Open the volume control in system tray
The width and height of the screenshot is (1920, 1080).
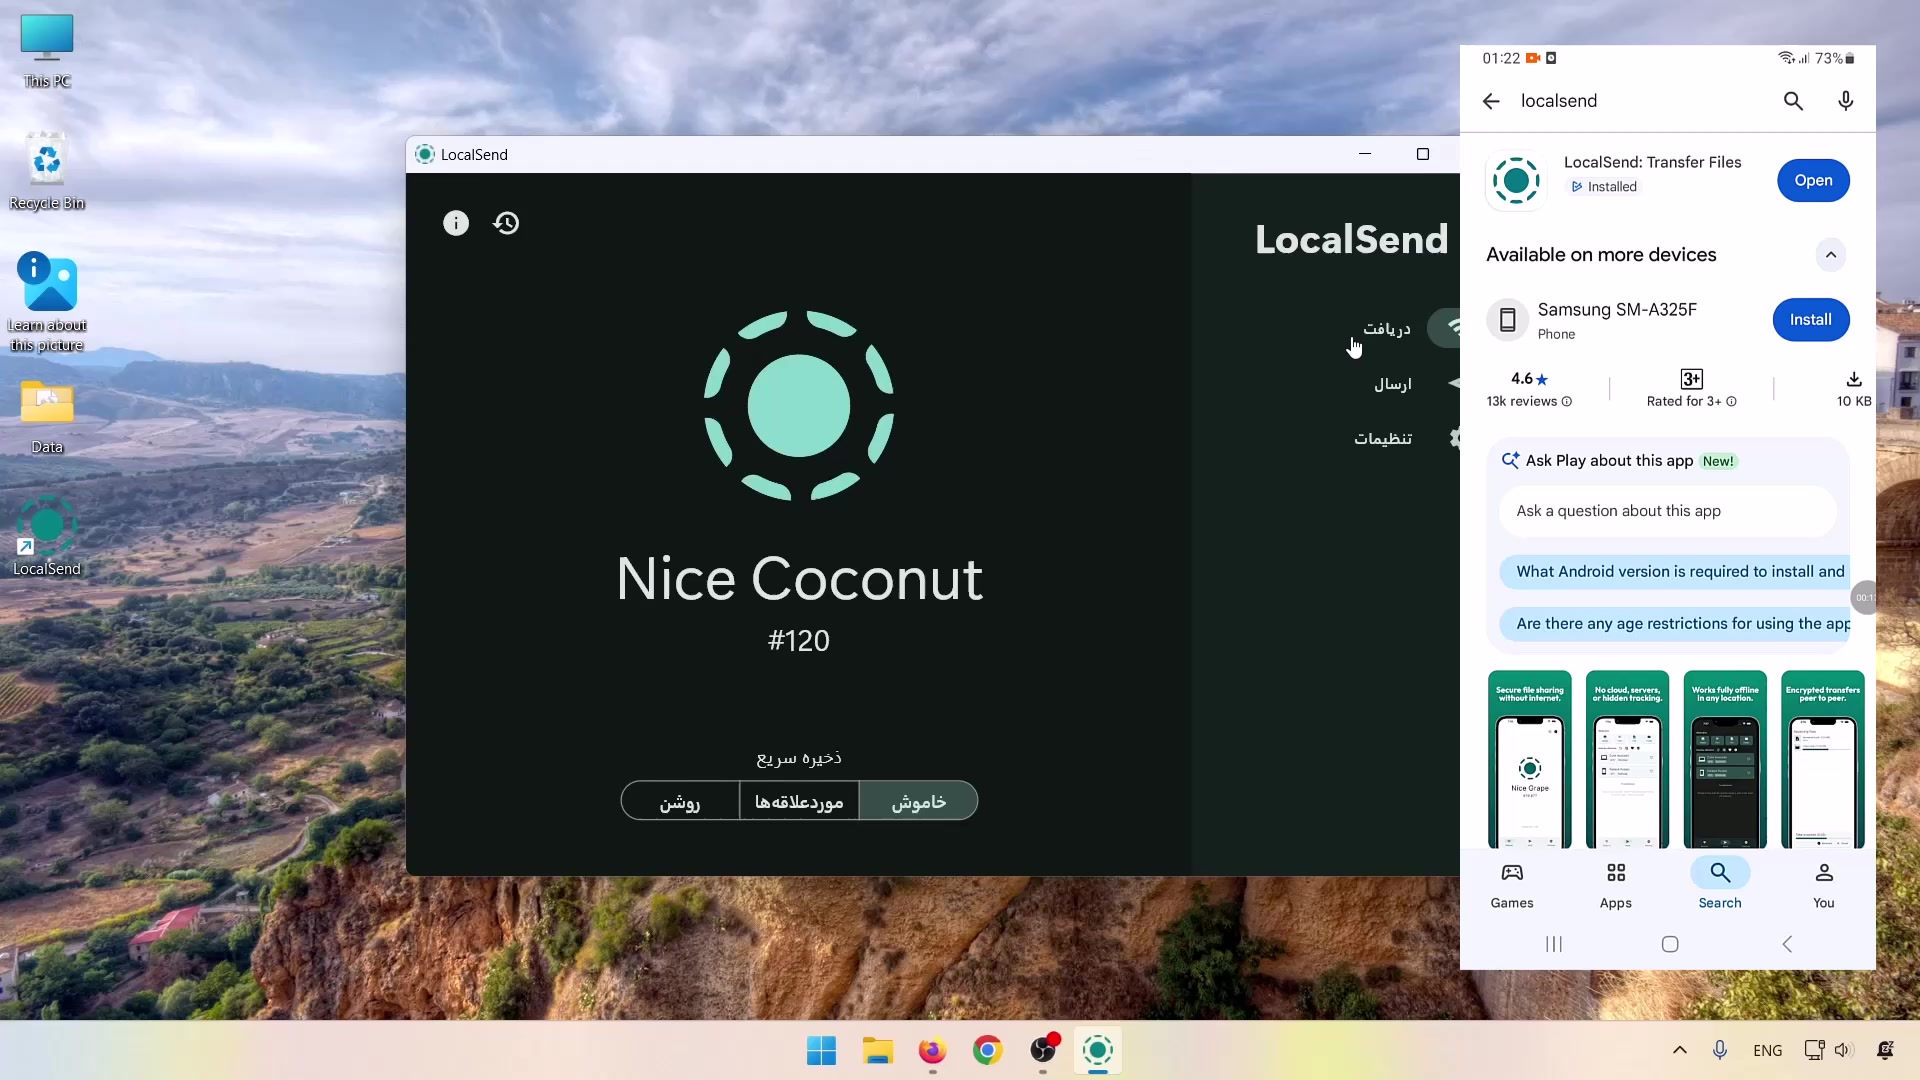tap(1844, 1050)
